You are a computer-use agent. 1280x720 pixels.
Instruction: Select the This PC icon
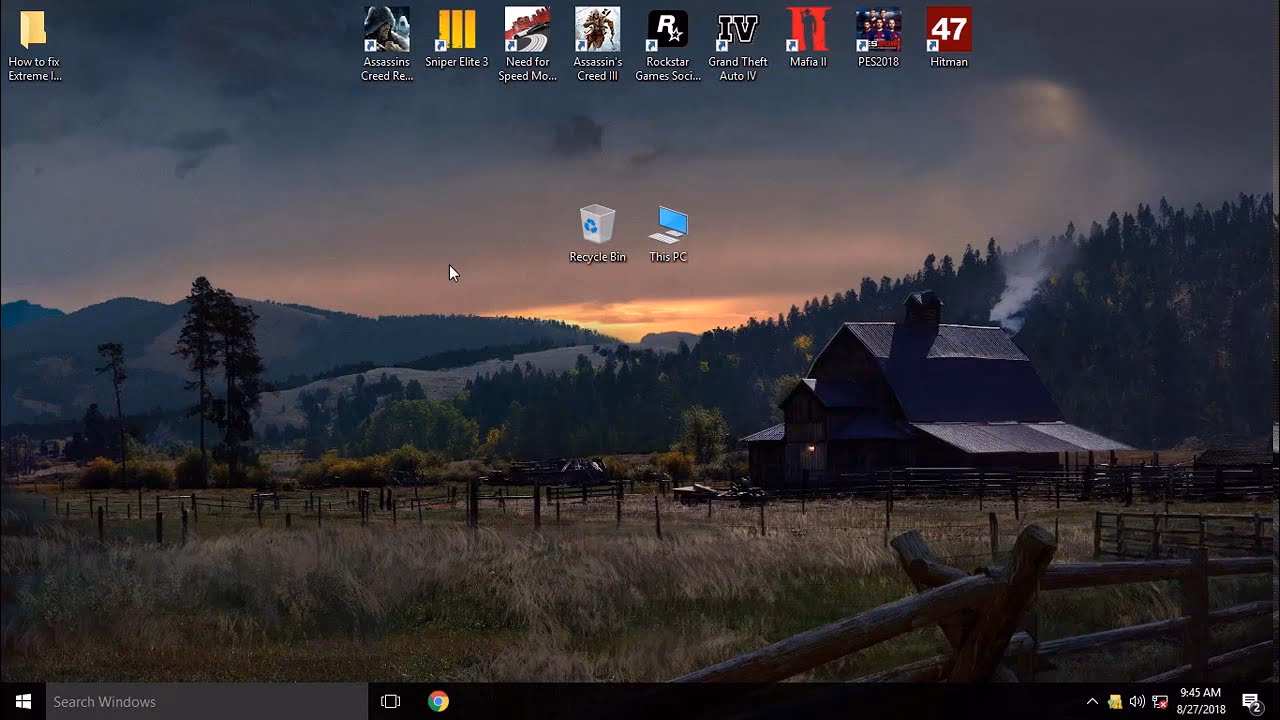(x=668, y=234)
